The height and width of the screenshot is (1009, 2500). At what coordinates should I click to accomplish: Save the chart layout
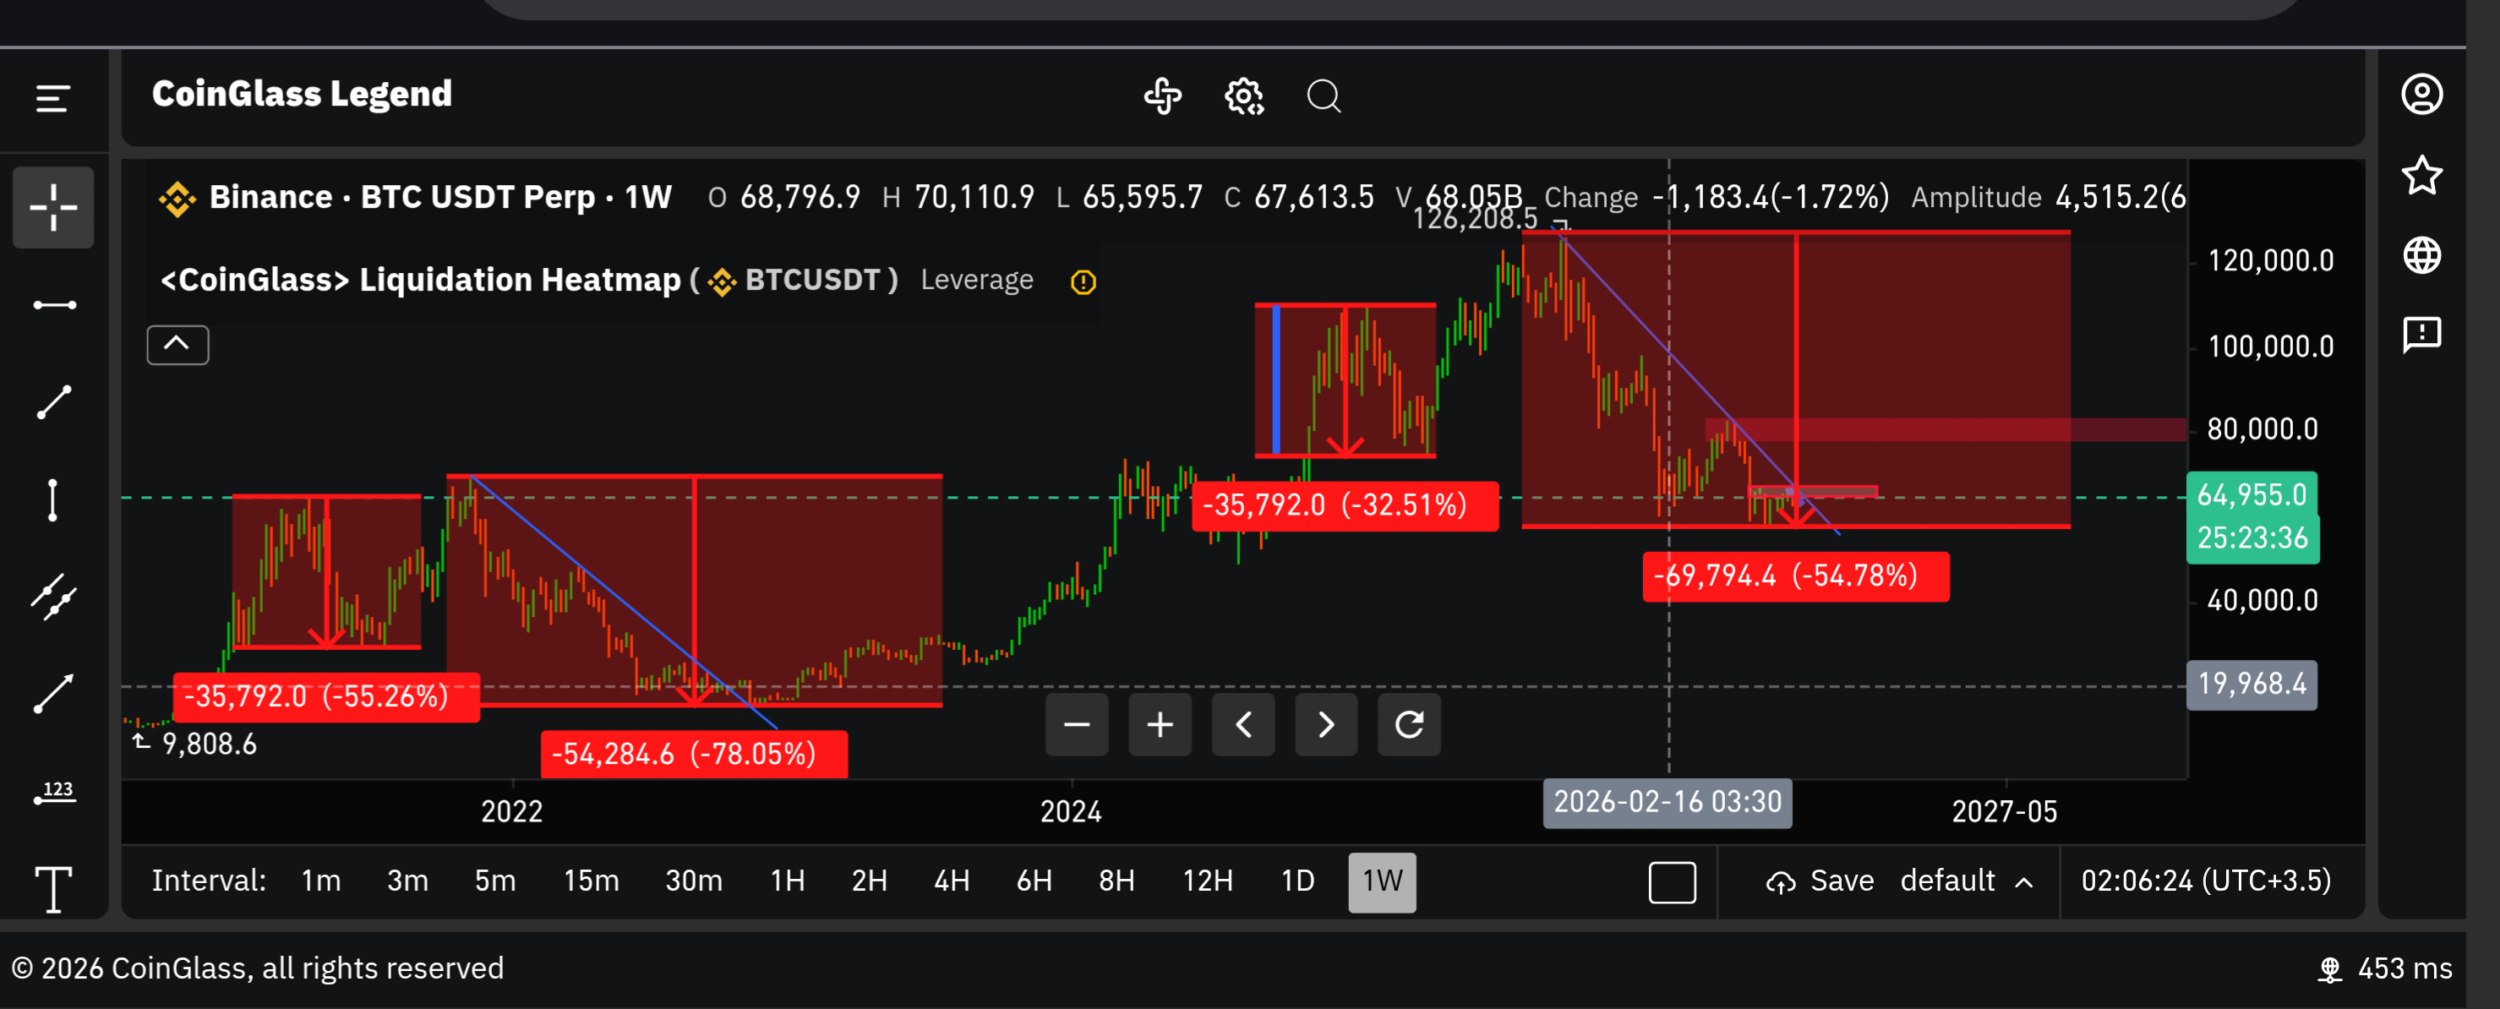[x=1820, y=881]
